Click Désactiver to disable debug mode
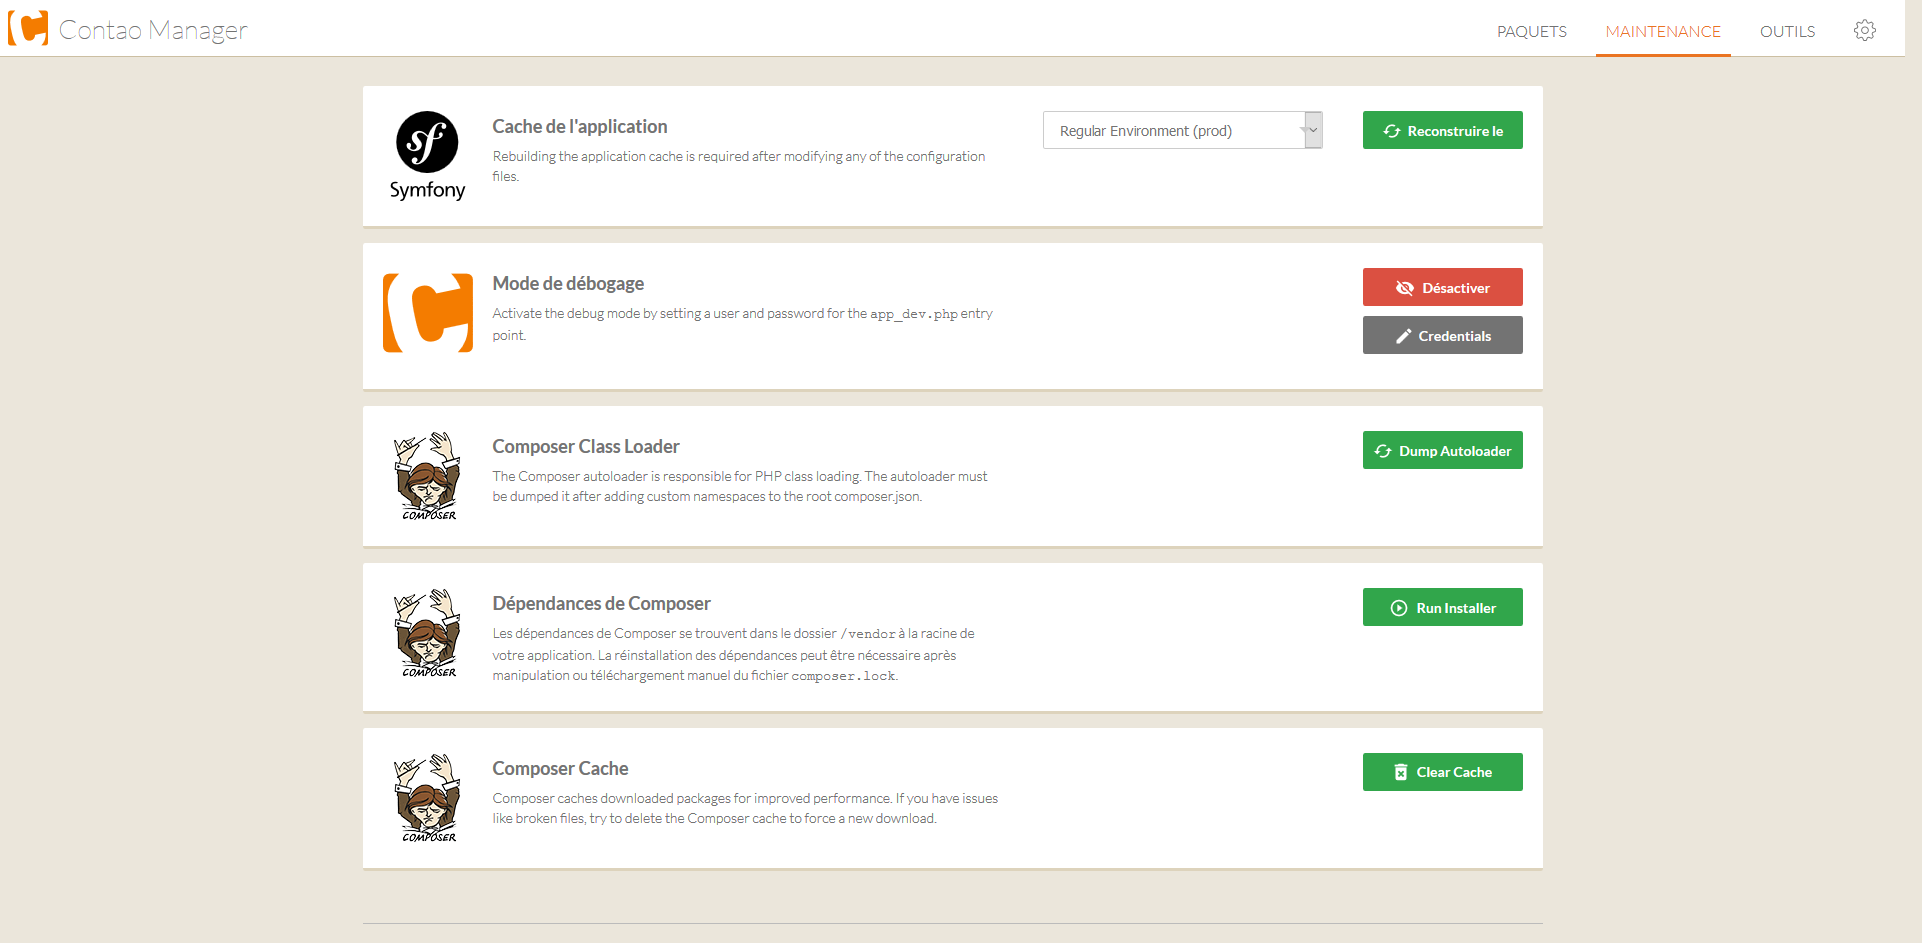Viewport: 1922px width, 943px height. (x=1442, y=287)
